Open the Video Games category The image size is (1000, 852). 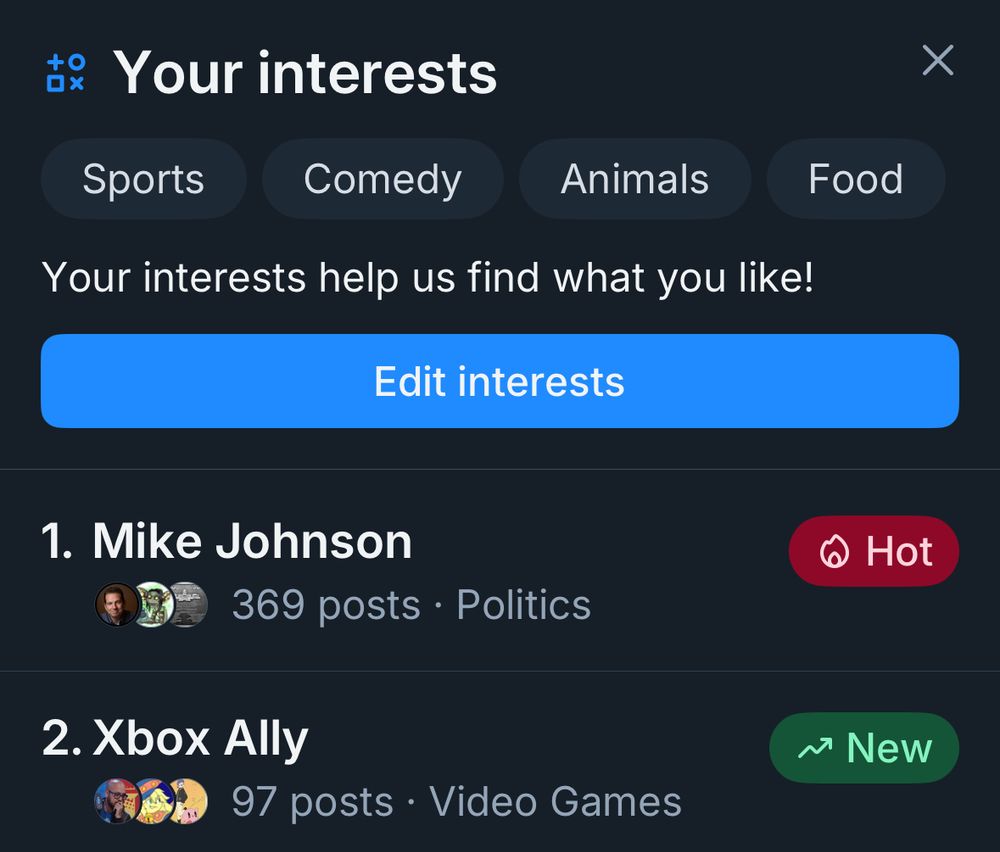coord(554,801)
